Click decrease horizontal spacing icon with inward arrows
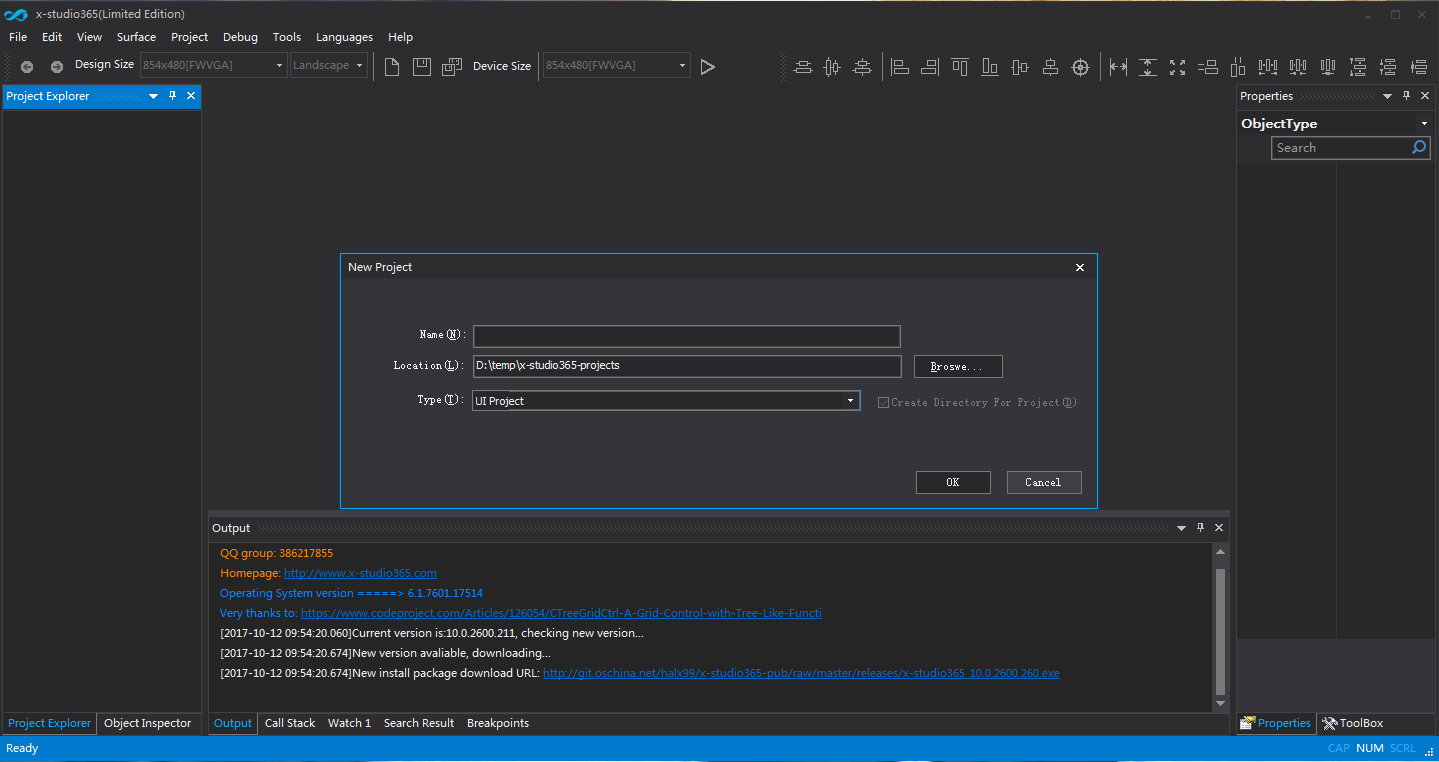Image resolution: width=1439 pixels, height=762 pixels. click(x=1298, y=67)
